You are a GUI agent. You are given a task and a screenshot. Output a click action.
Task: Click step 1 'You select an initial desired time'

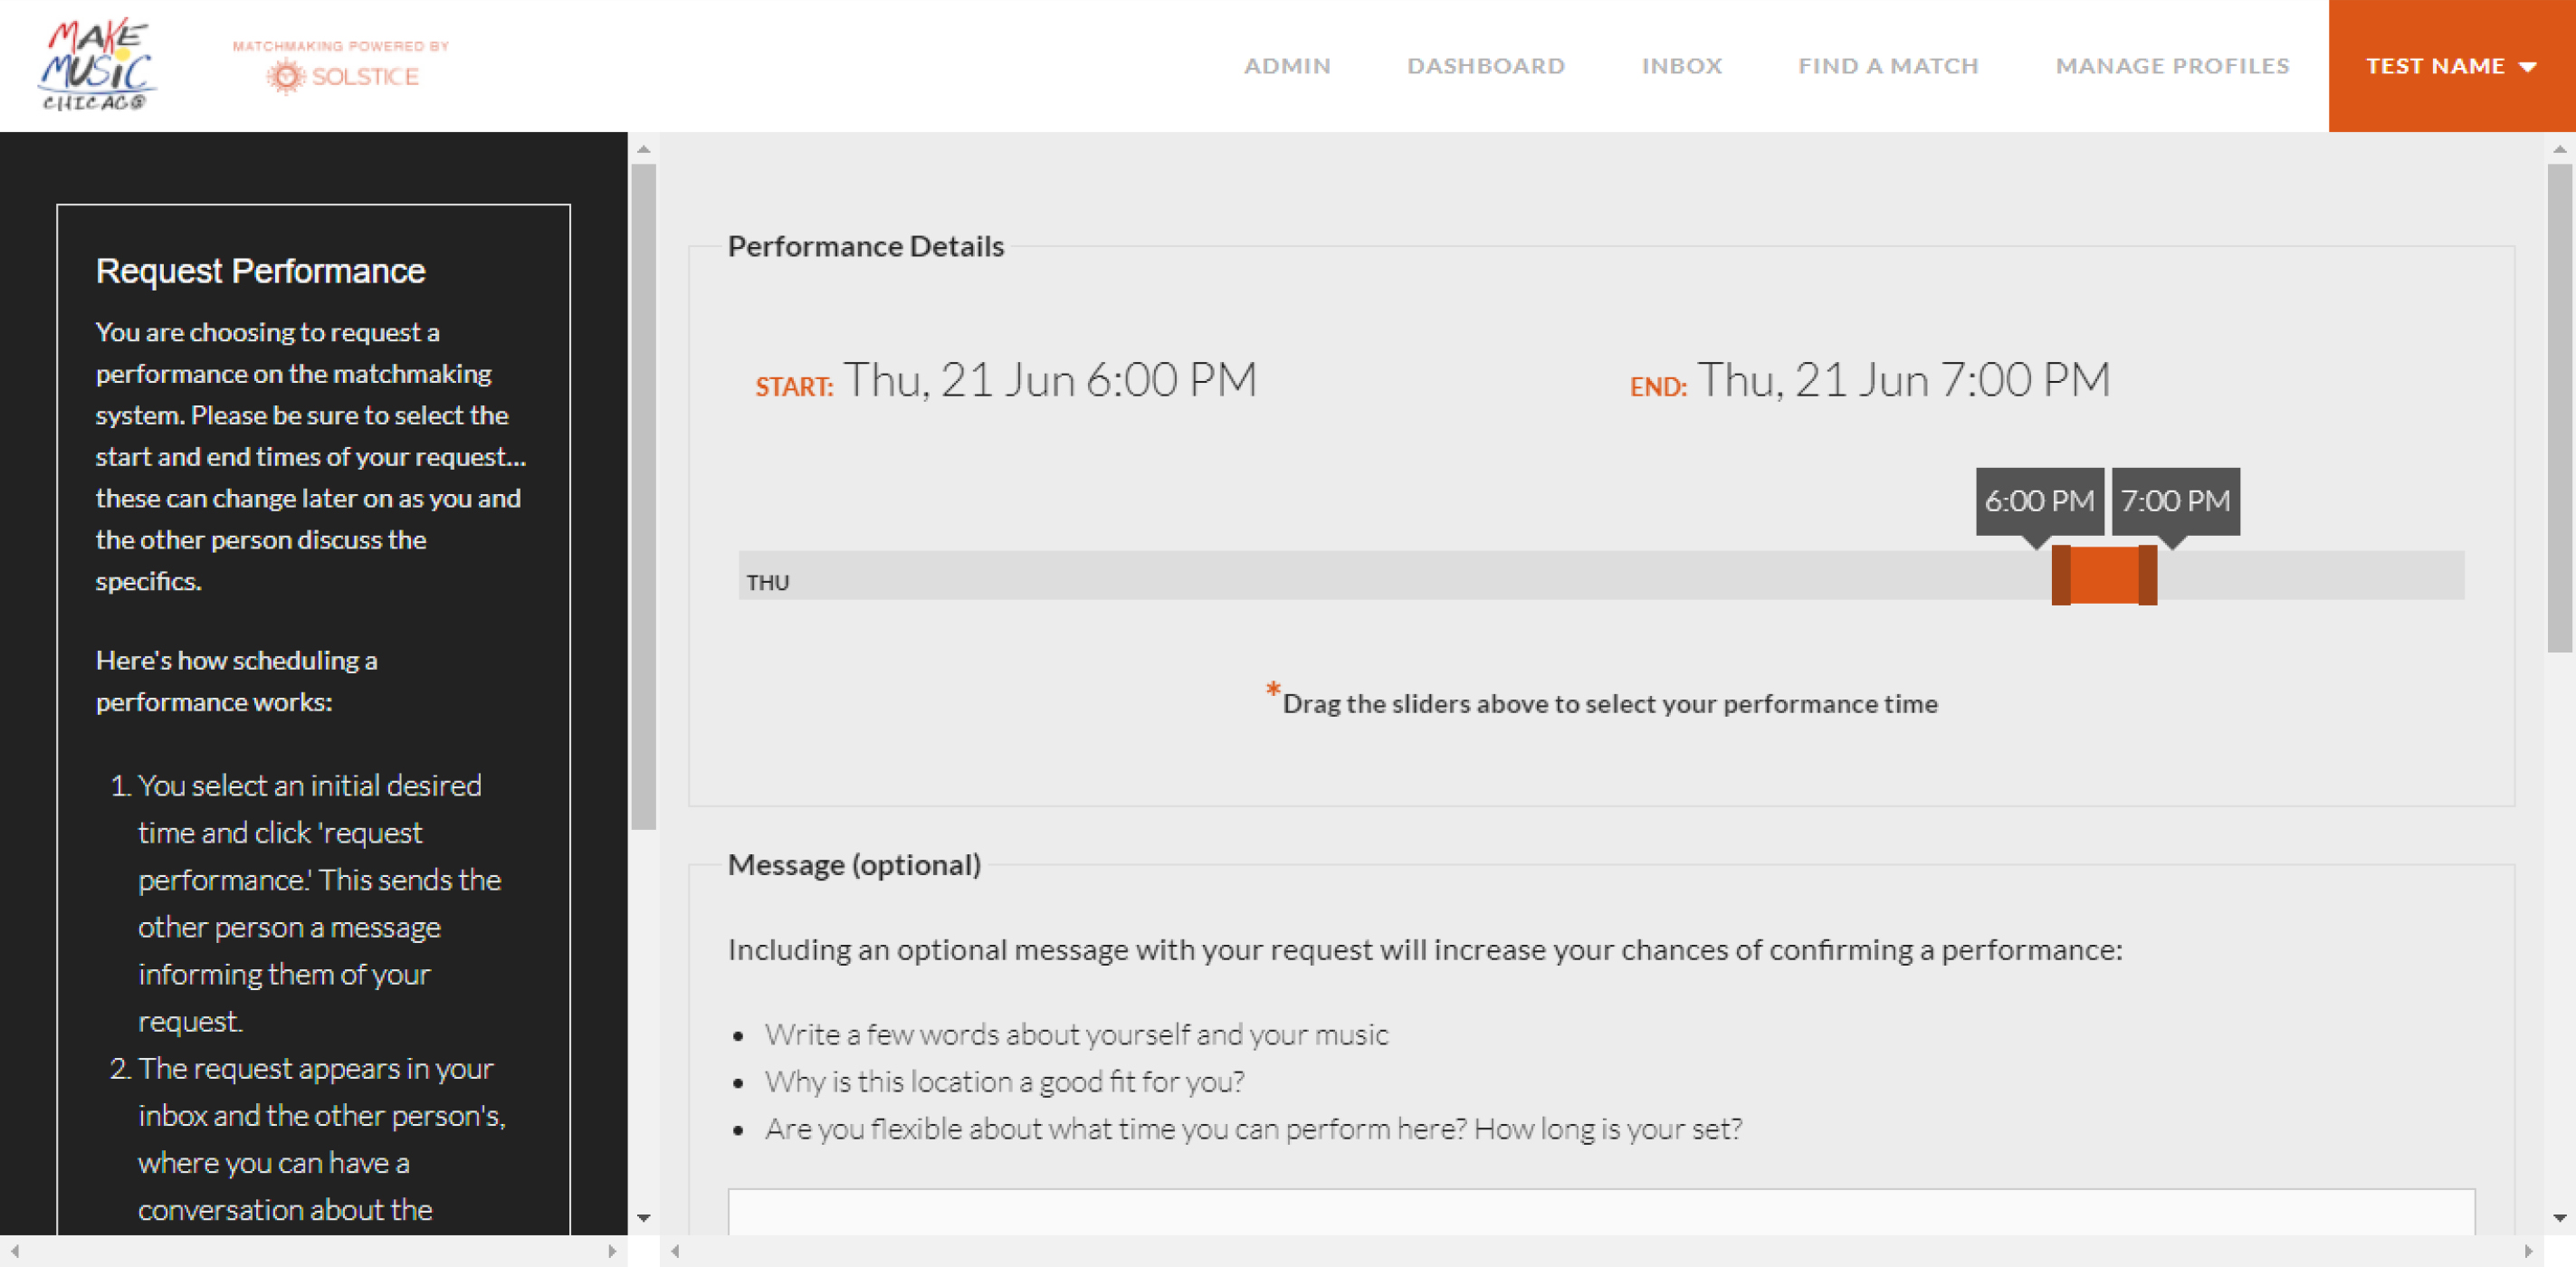coord(319,903)
